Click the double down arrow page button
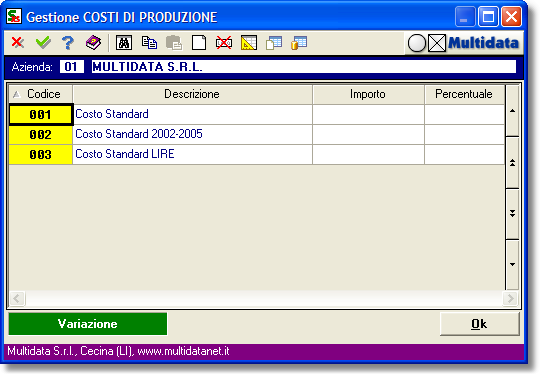The image size is (540, 376). pos(512,213)
